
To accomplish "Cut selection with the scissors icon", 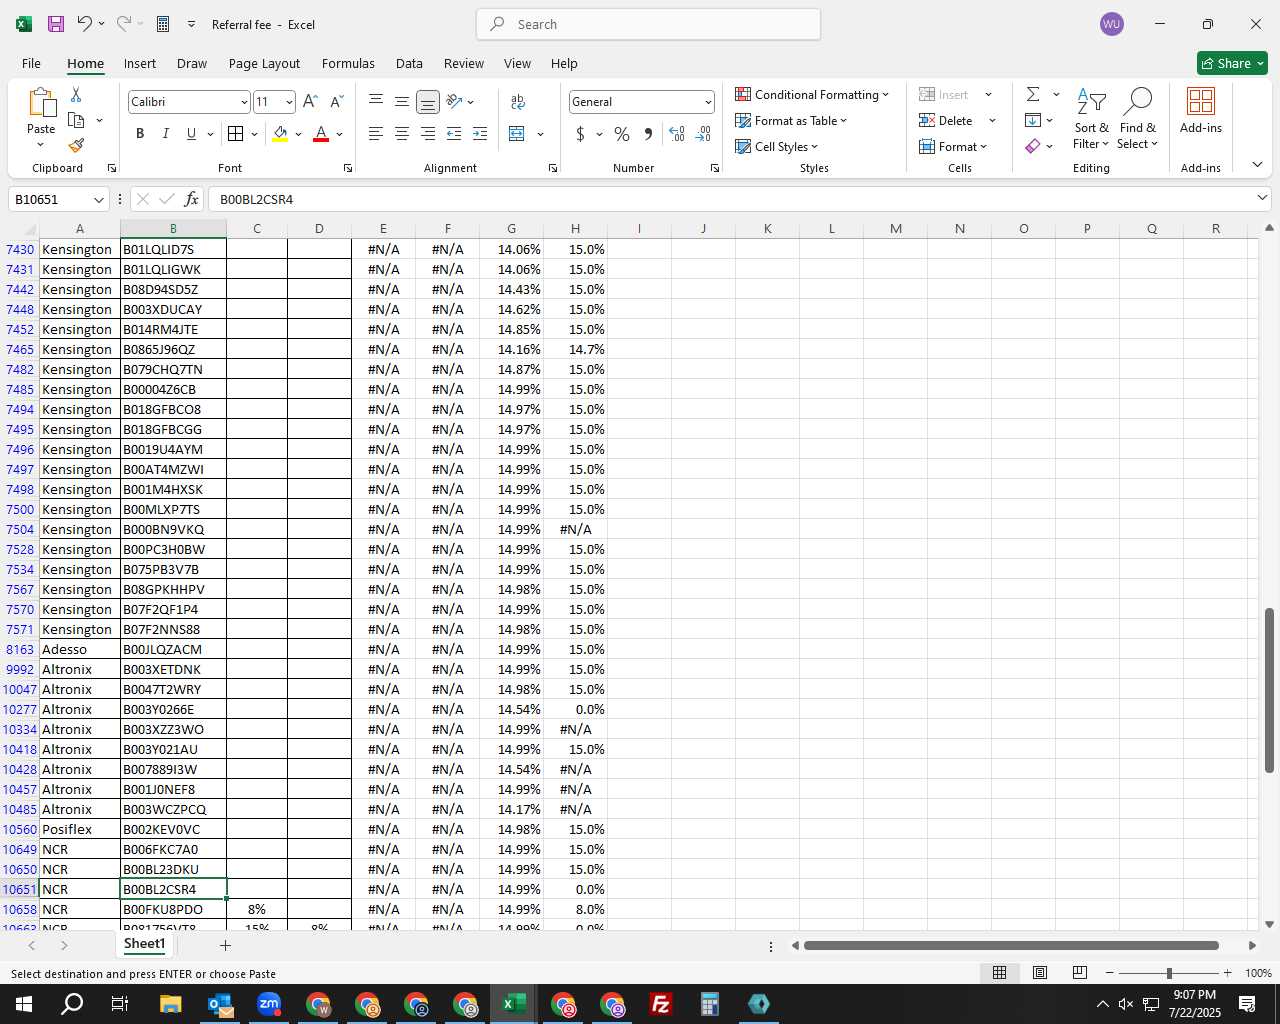I will (76, 94).
